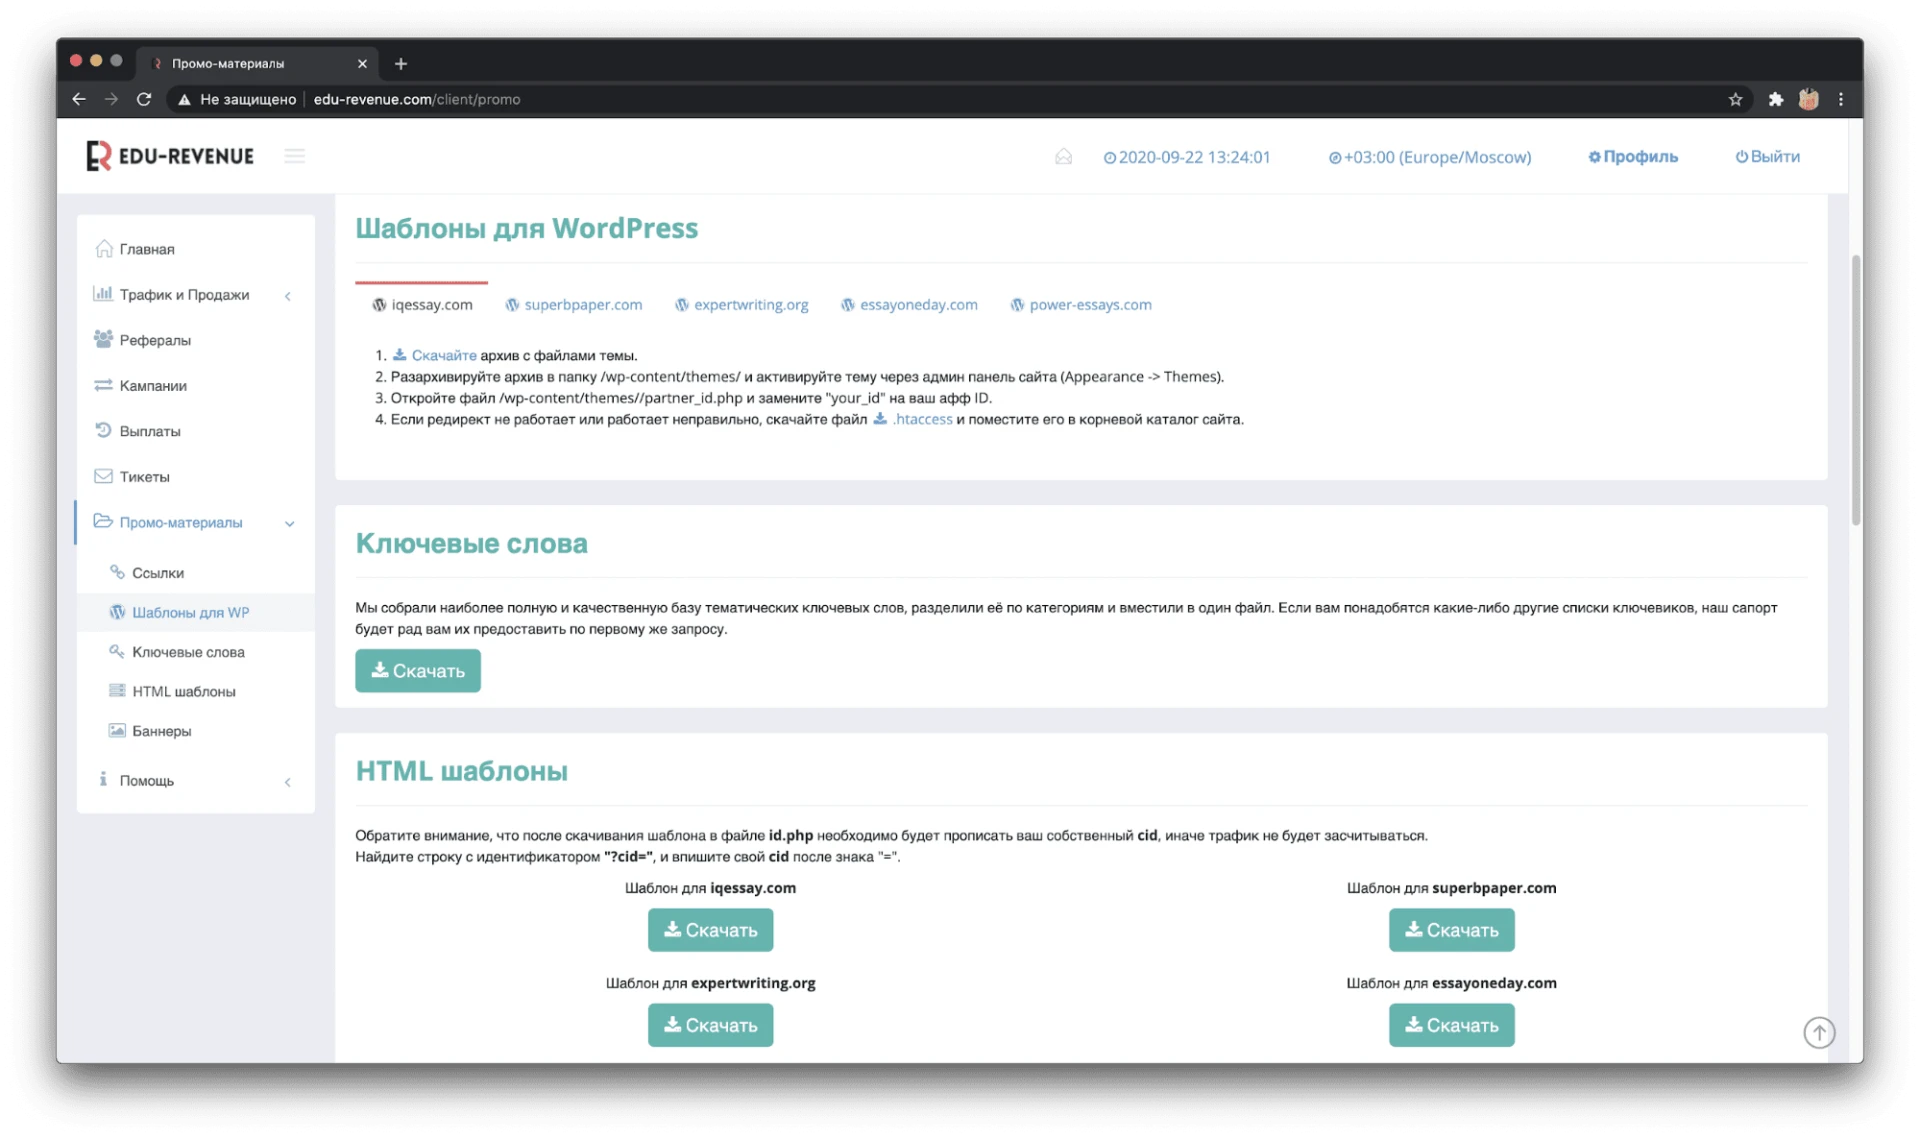The width and height of the screenshot is (1920, 1139).
Task: Open the browser extensions puzzle icon
Action: [1775, 99]
